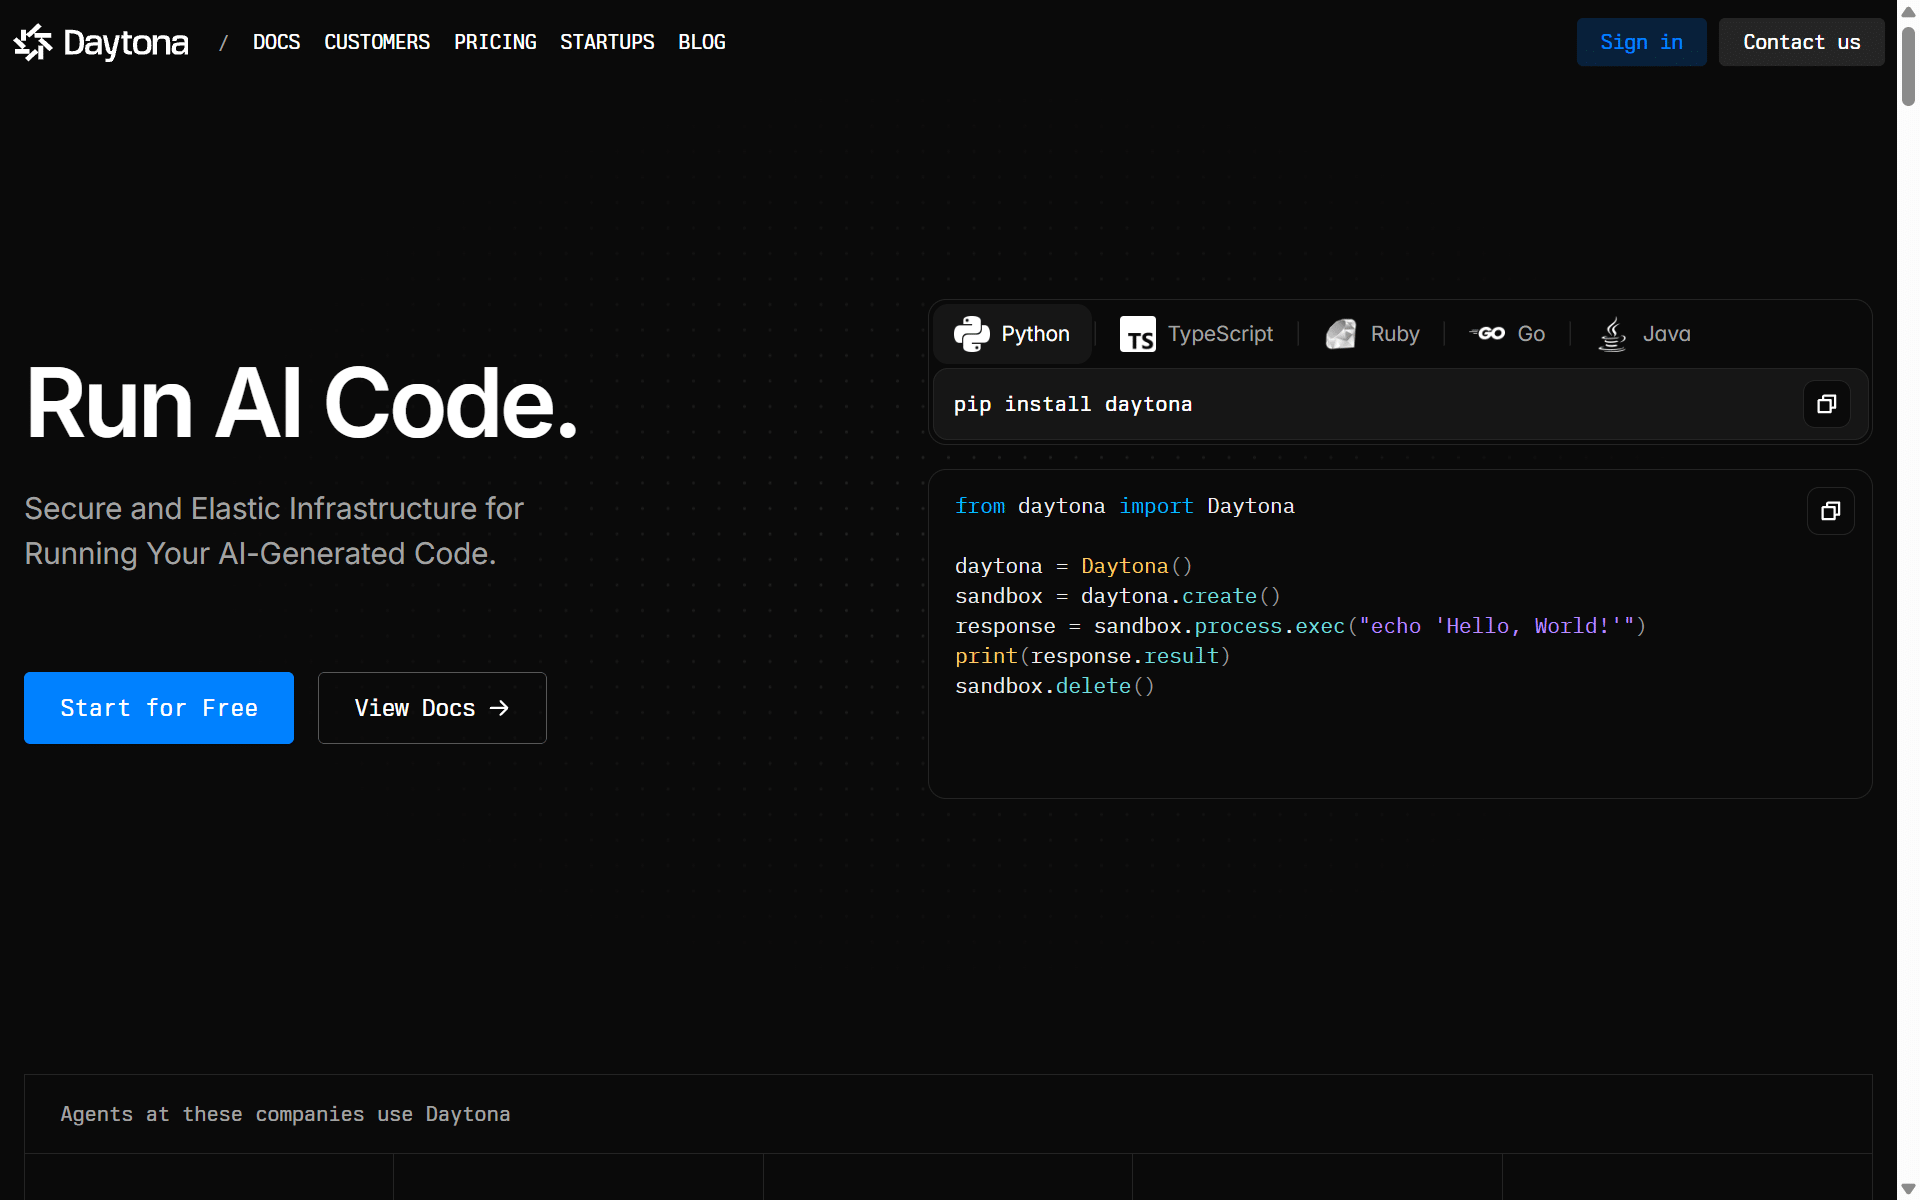Viewport: 1920px width, 1200px height.
Task: Click the Go gopher logo icon
Action: 1487,334
